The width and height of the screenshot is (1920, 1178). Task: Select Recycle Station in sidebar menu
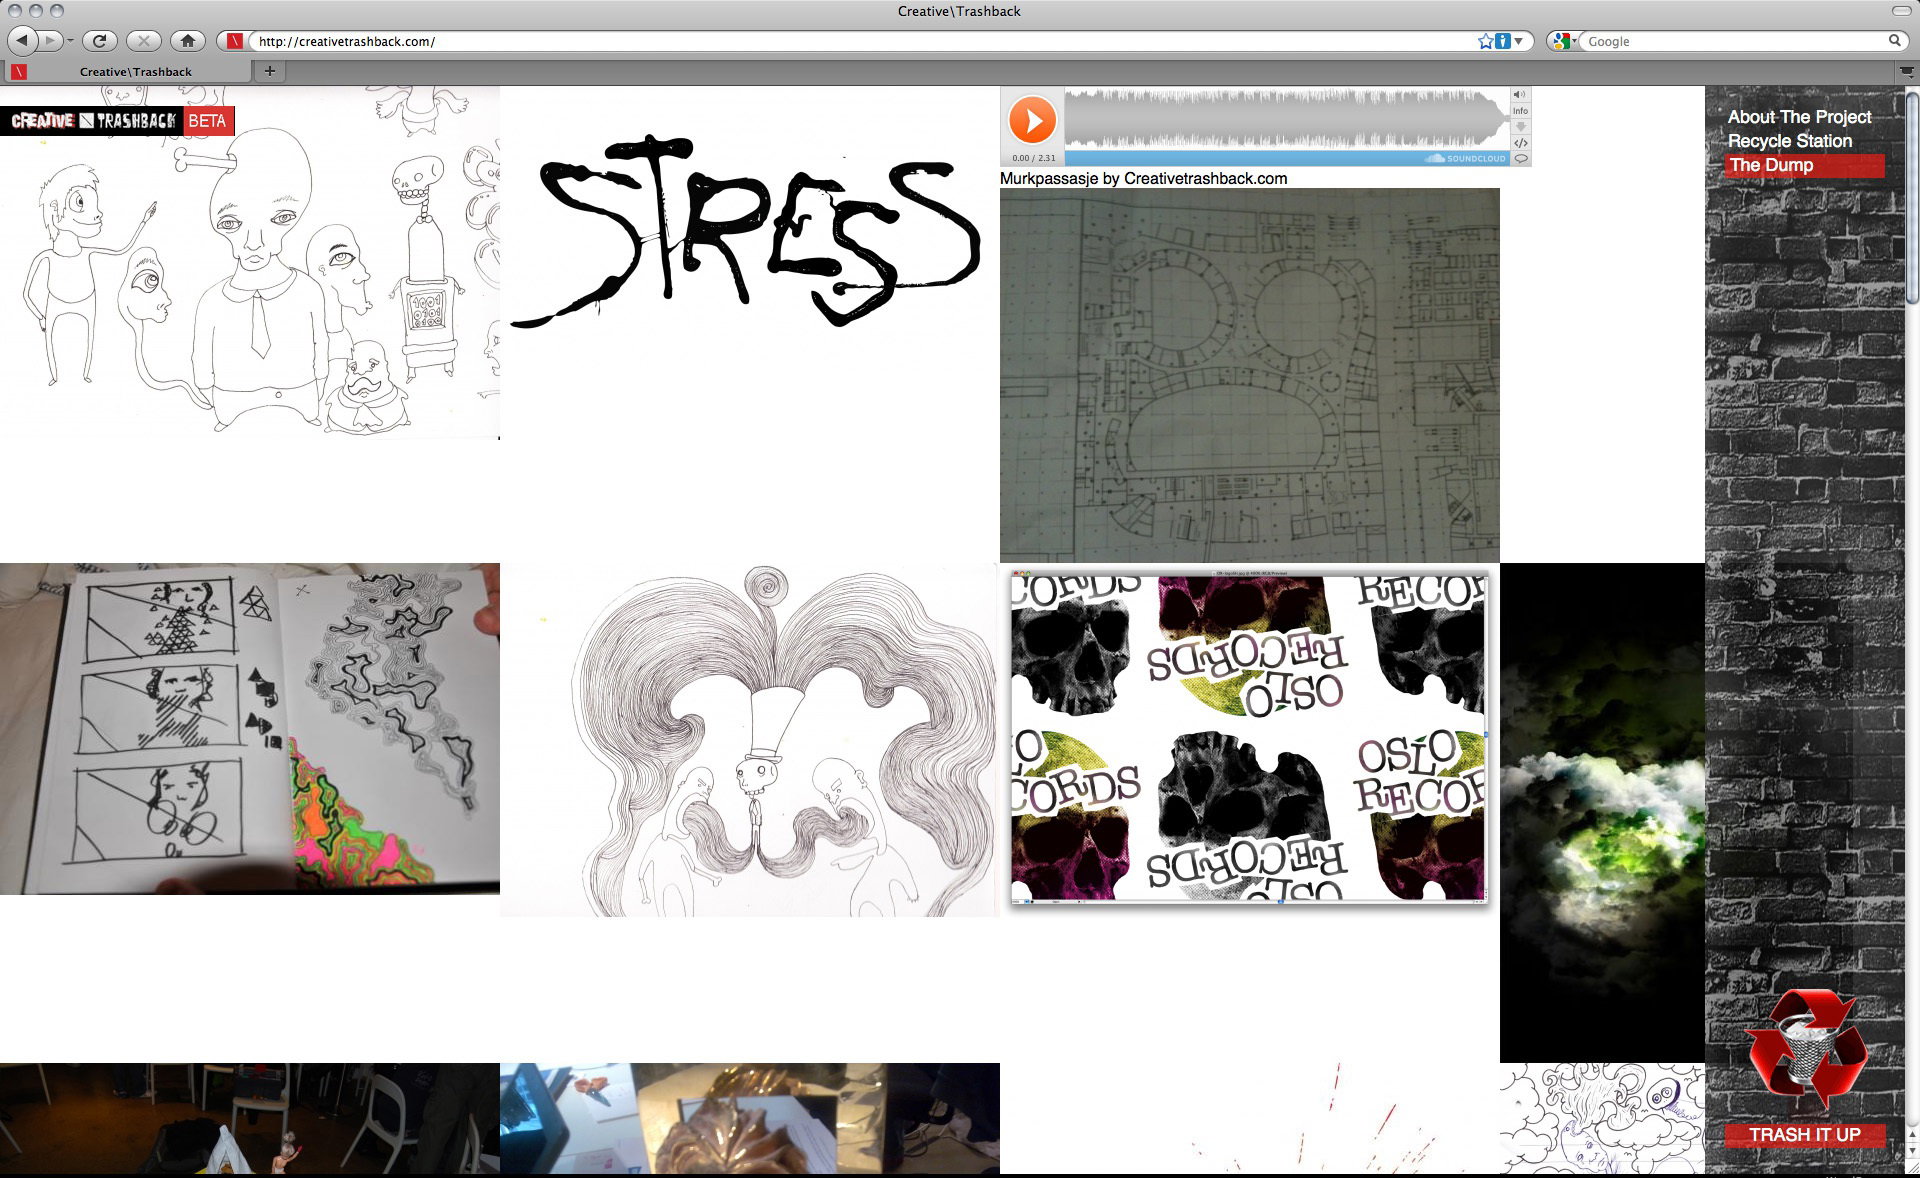1790,141
